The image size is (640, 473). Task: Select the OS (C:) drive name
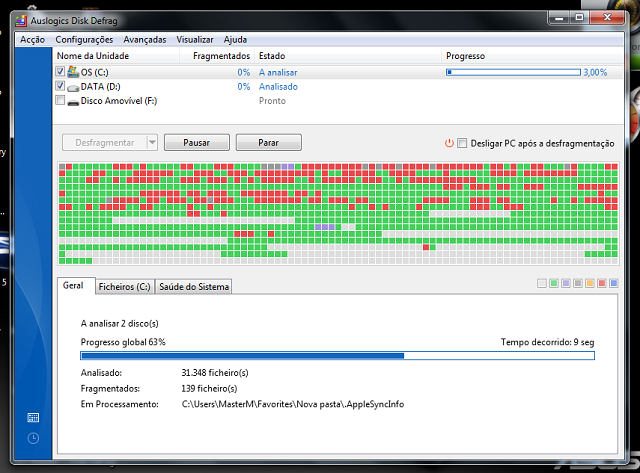95,73
